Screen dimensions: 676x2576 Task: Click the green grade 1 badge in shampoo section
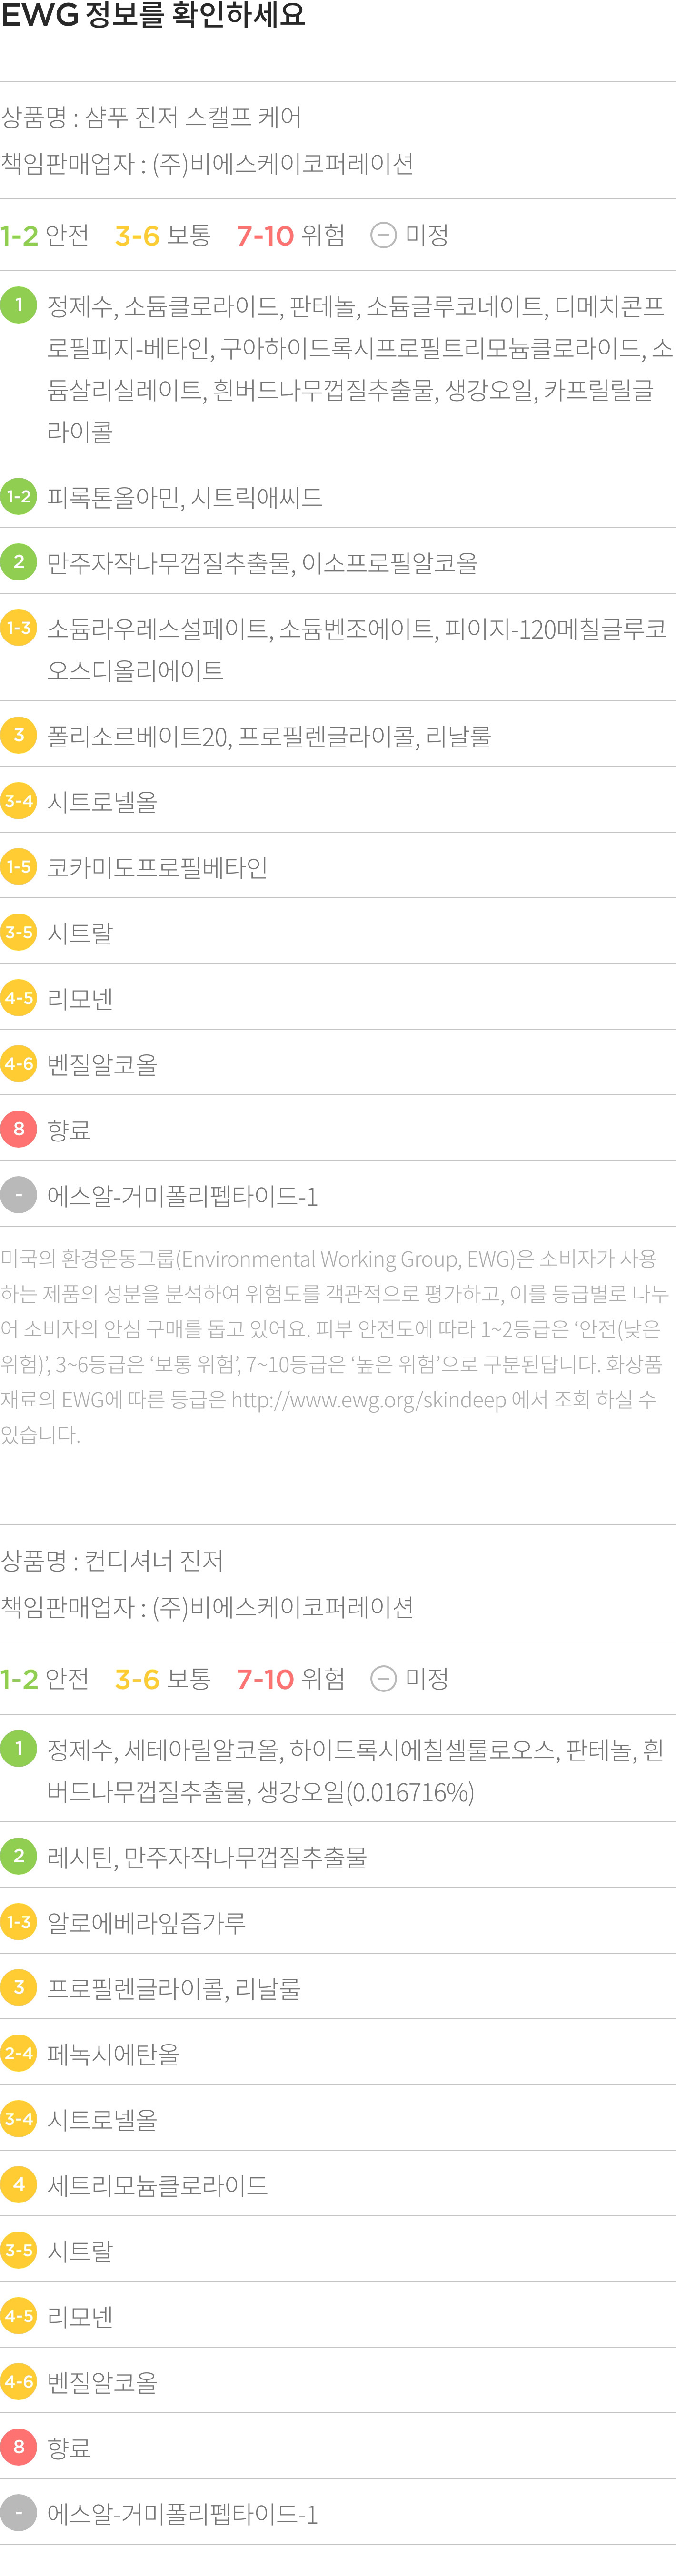[19, 305]
